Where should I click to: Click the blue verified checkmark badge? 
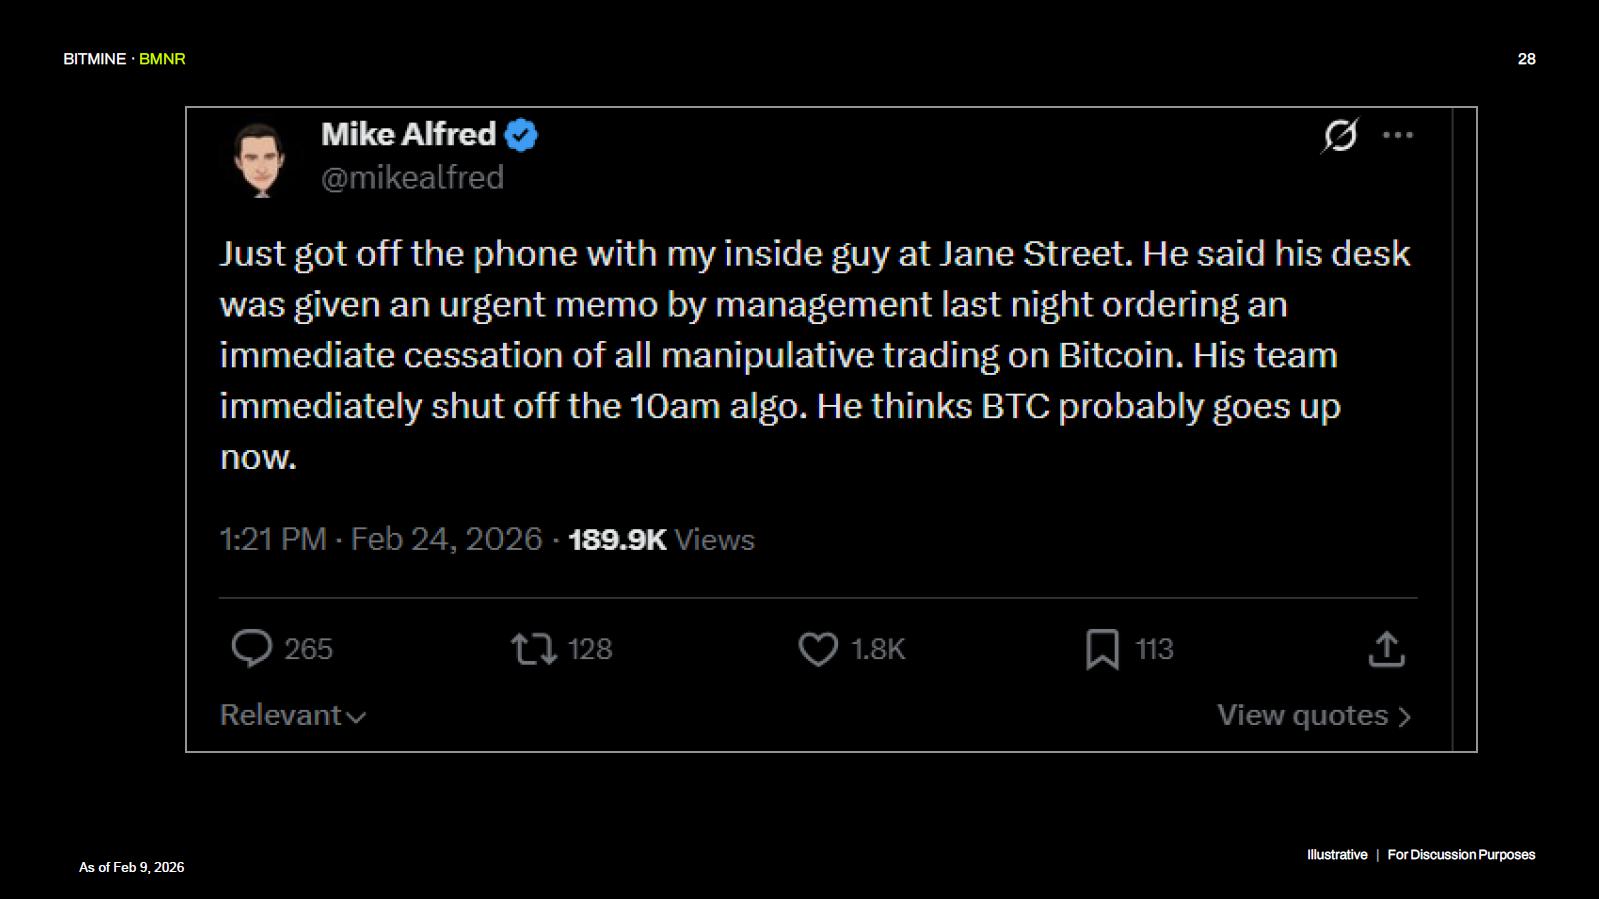click(521, 135)
